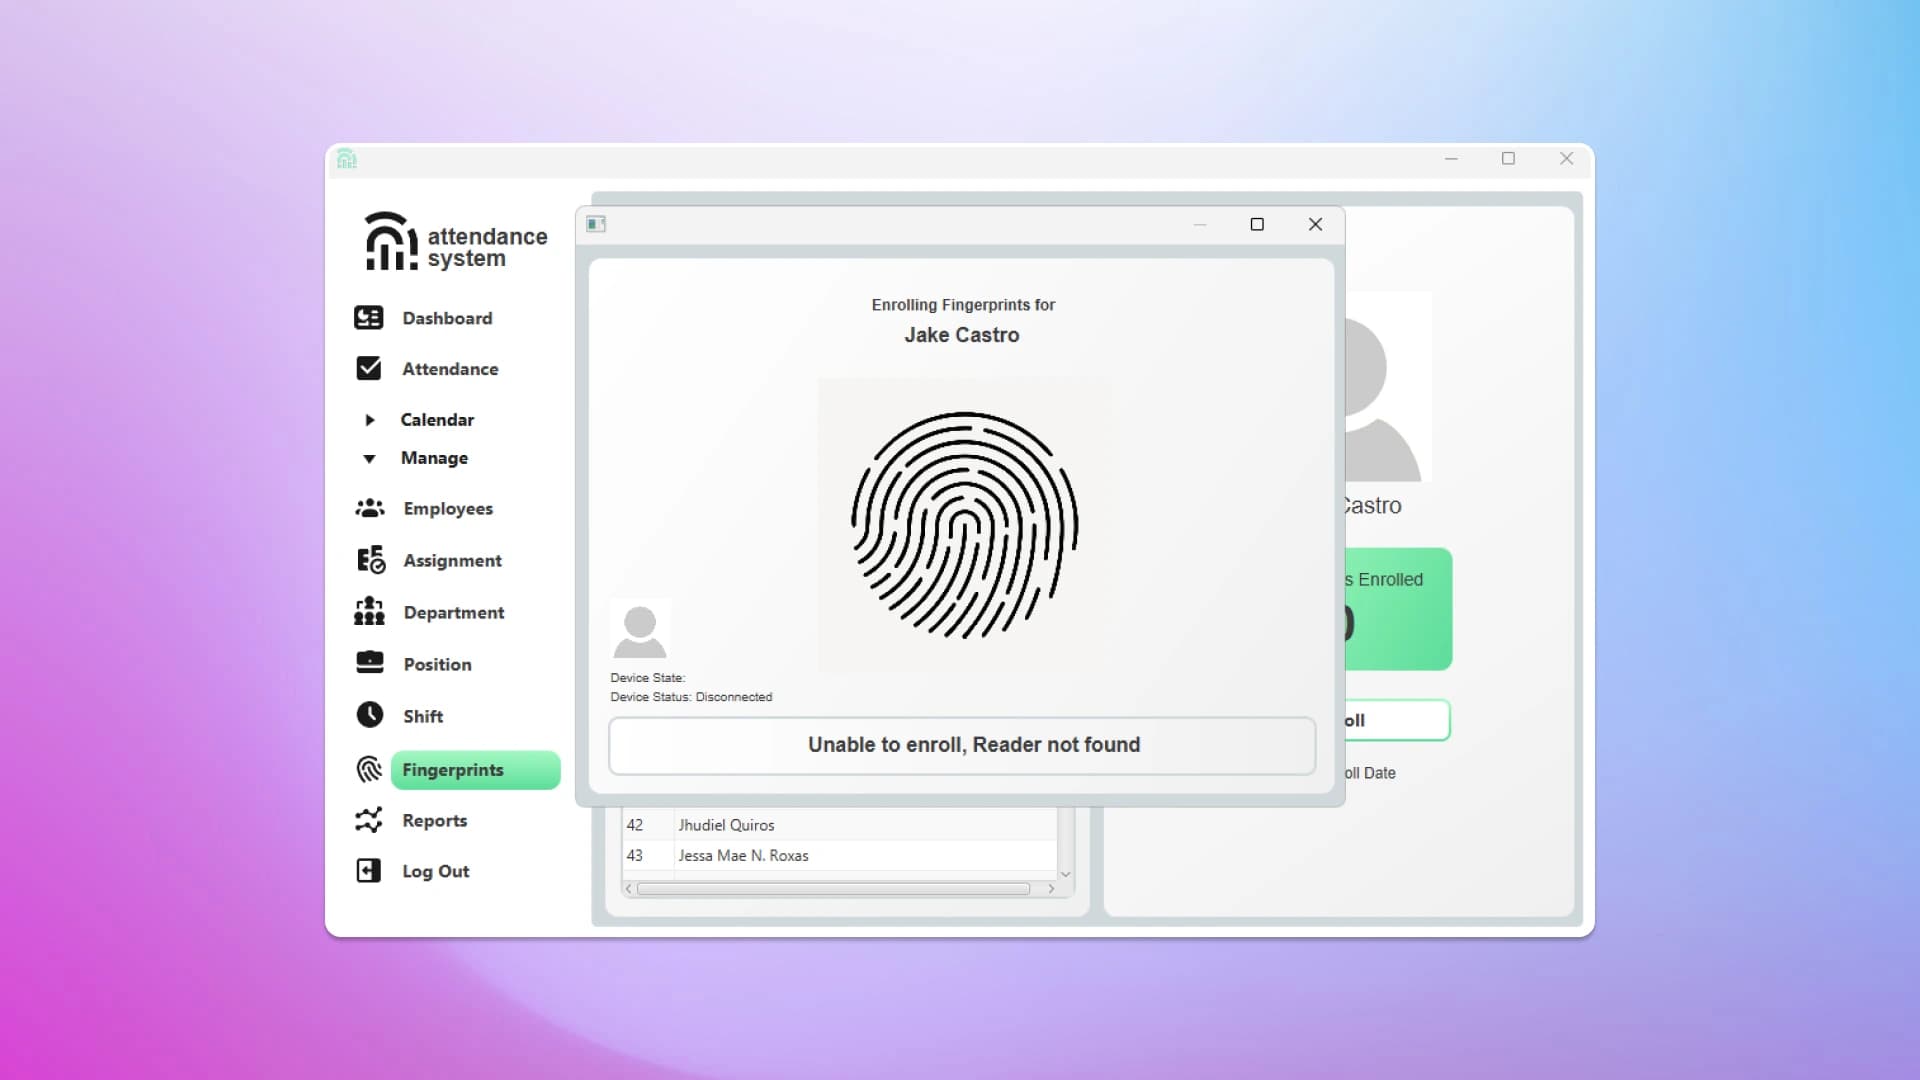1920x1080 pixels.
Task: Click the Reports chart icon
Action: (368, 820)
